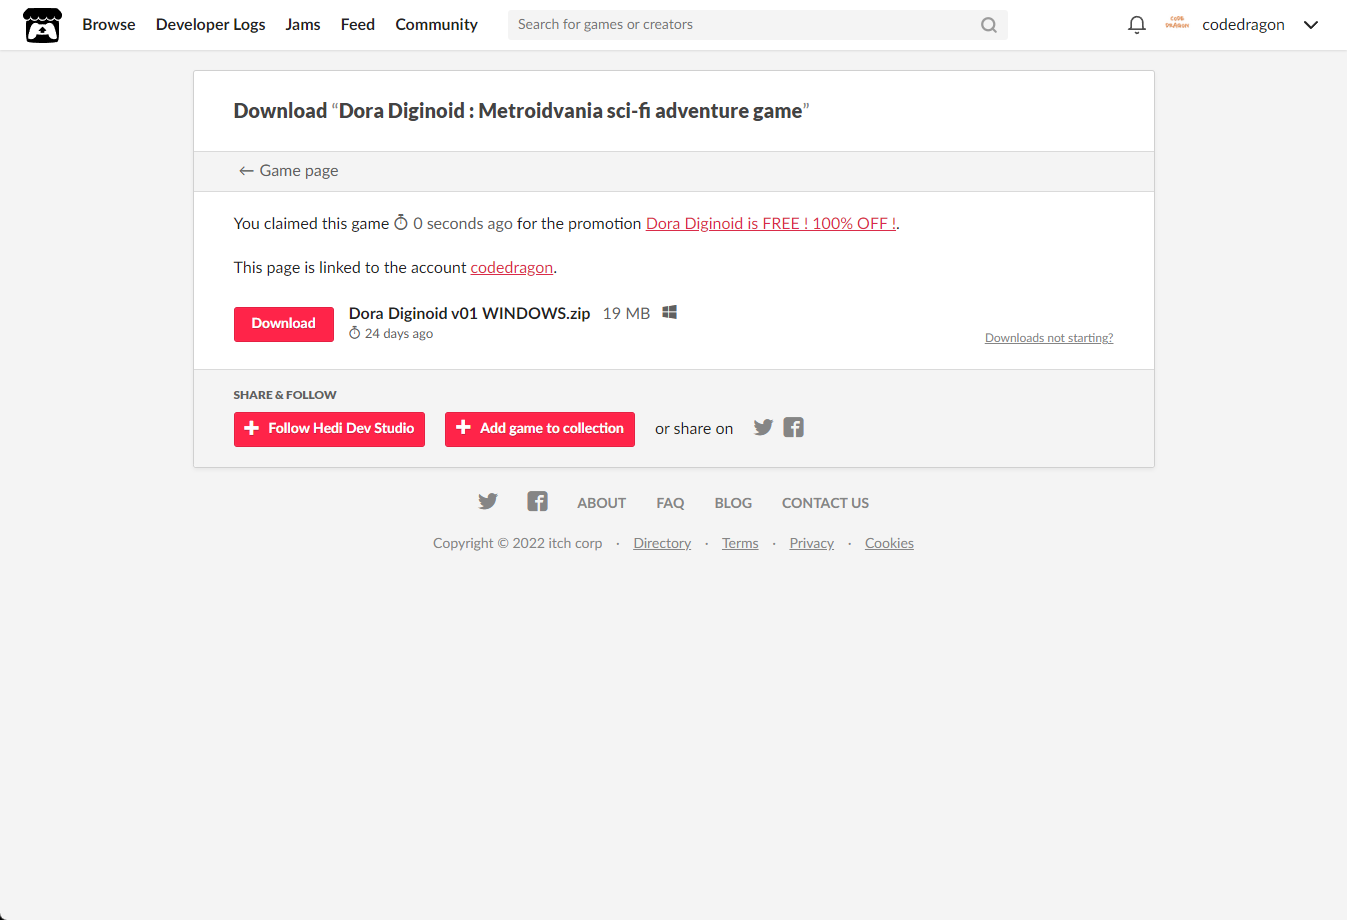Follow Hedi Dev Studio
Viewport: 1347px width, 920px height.
[329, 429]
